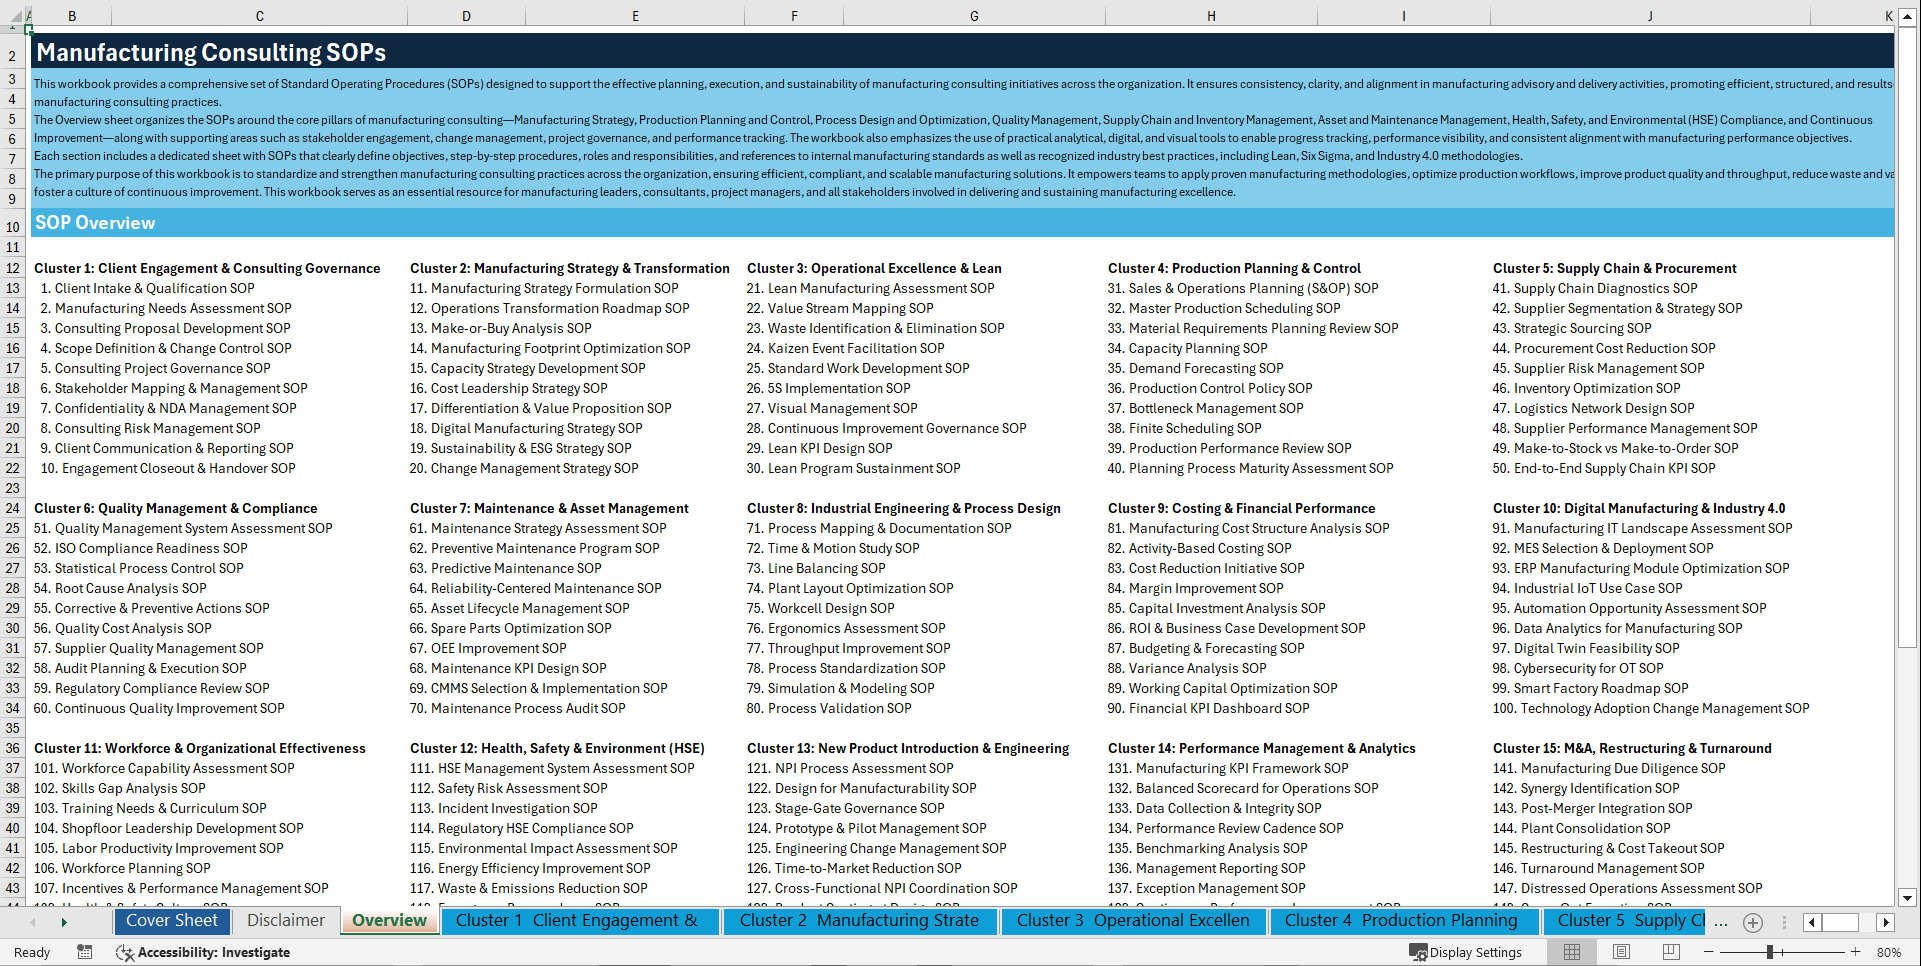
Task: Run the Accessibility Investigate checker
Action: pyautogui.click(x=203, y=952)
